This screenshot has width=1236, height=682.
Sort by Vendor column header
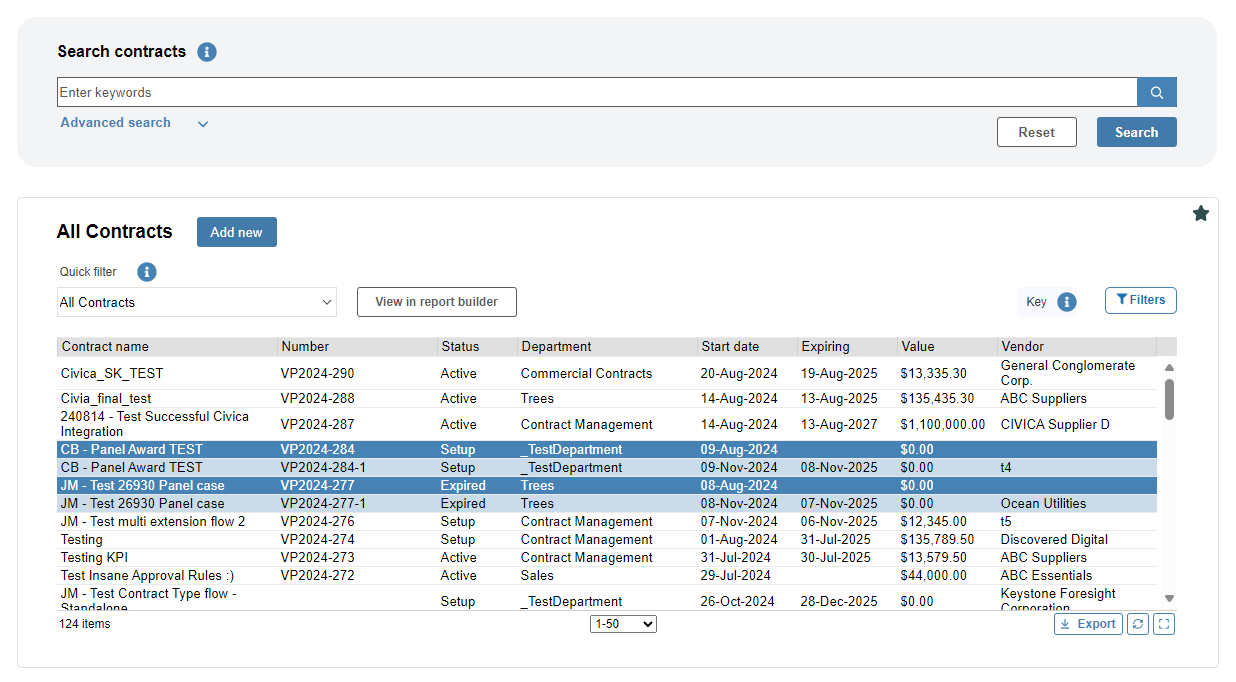tap(1077, 347)
